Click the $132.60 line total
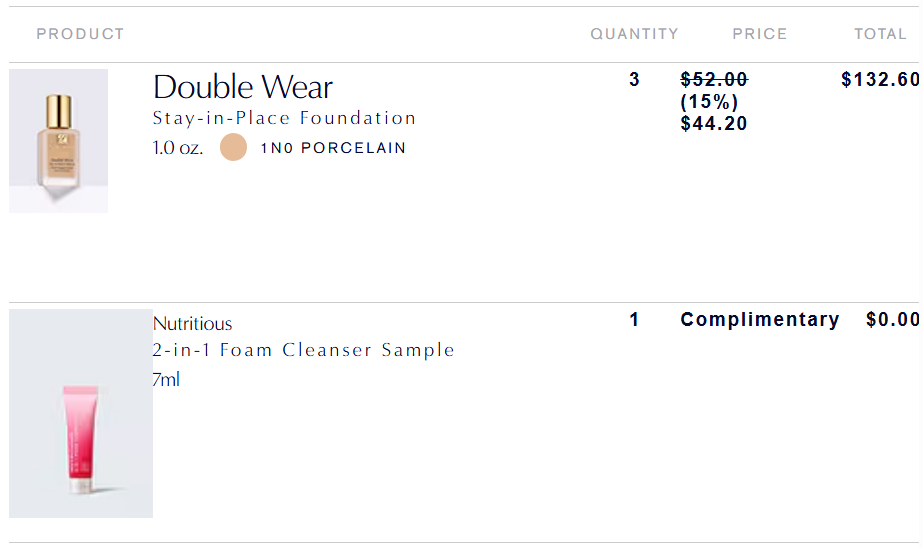 click(880, 80)
